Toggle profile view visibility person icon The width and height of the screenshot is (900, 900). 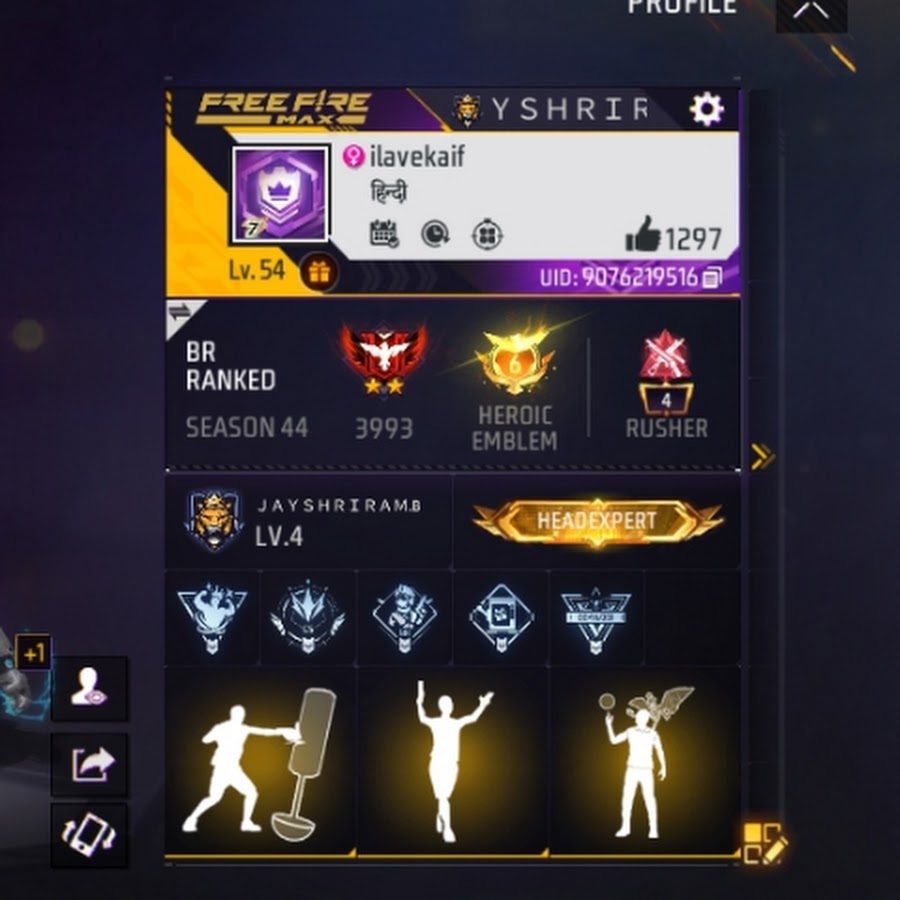pyautogui.click(x=90, y=688)
